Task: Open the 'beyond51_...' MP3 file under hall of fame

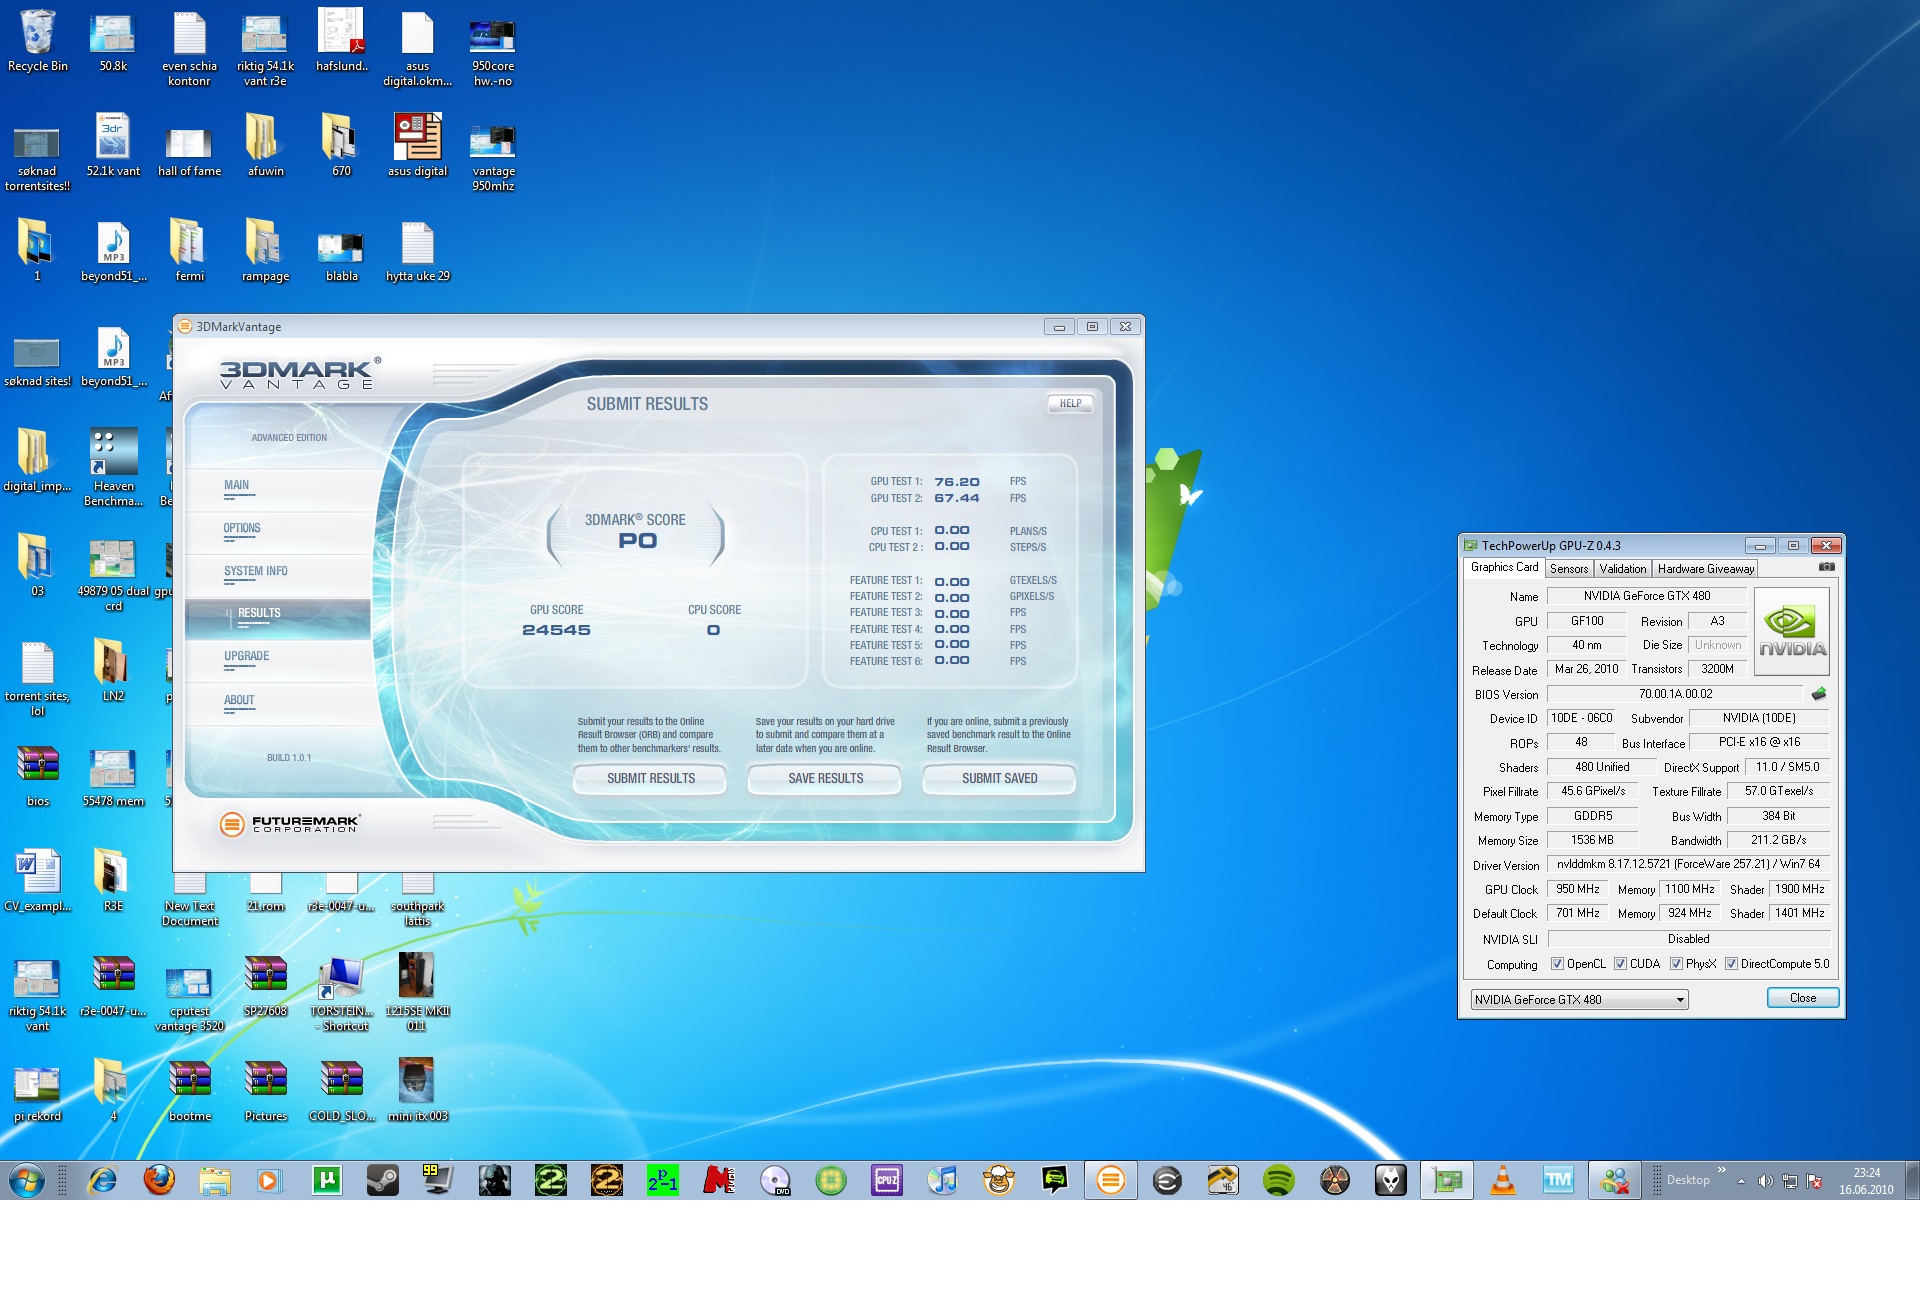Action: tap(114, 252)
